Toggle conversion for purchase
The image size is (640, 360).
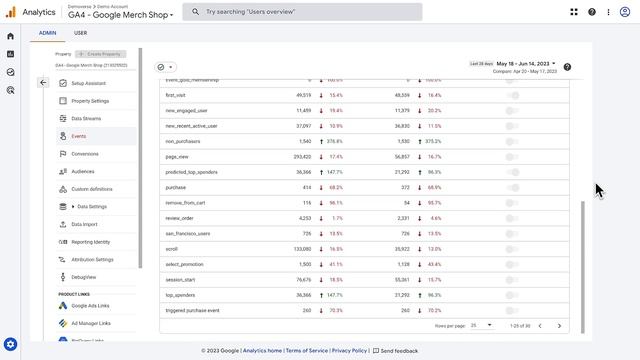[512, 188]
